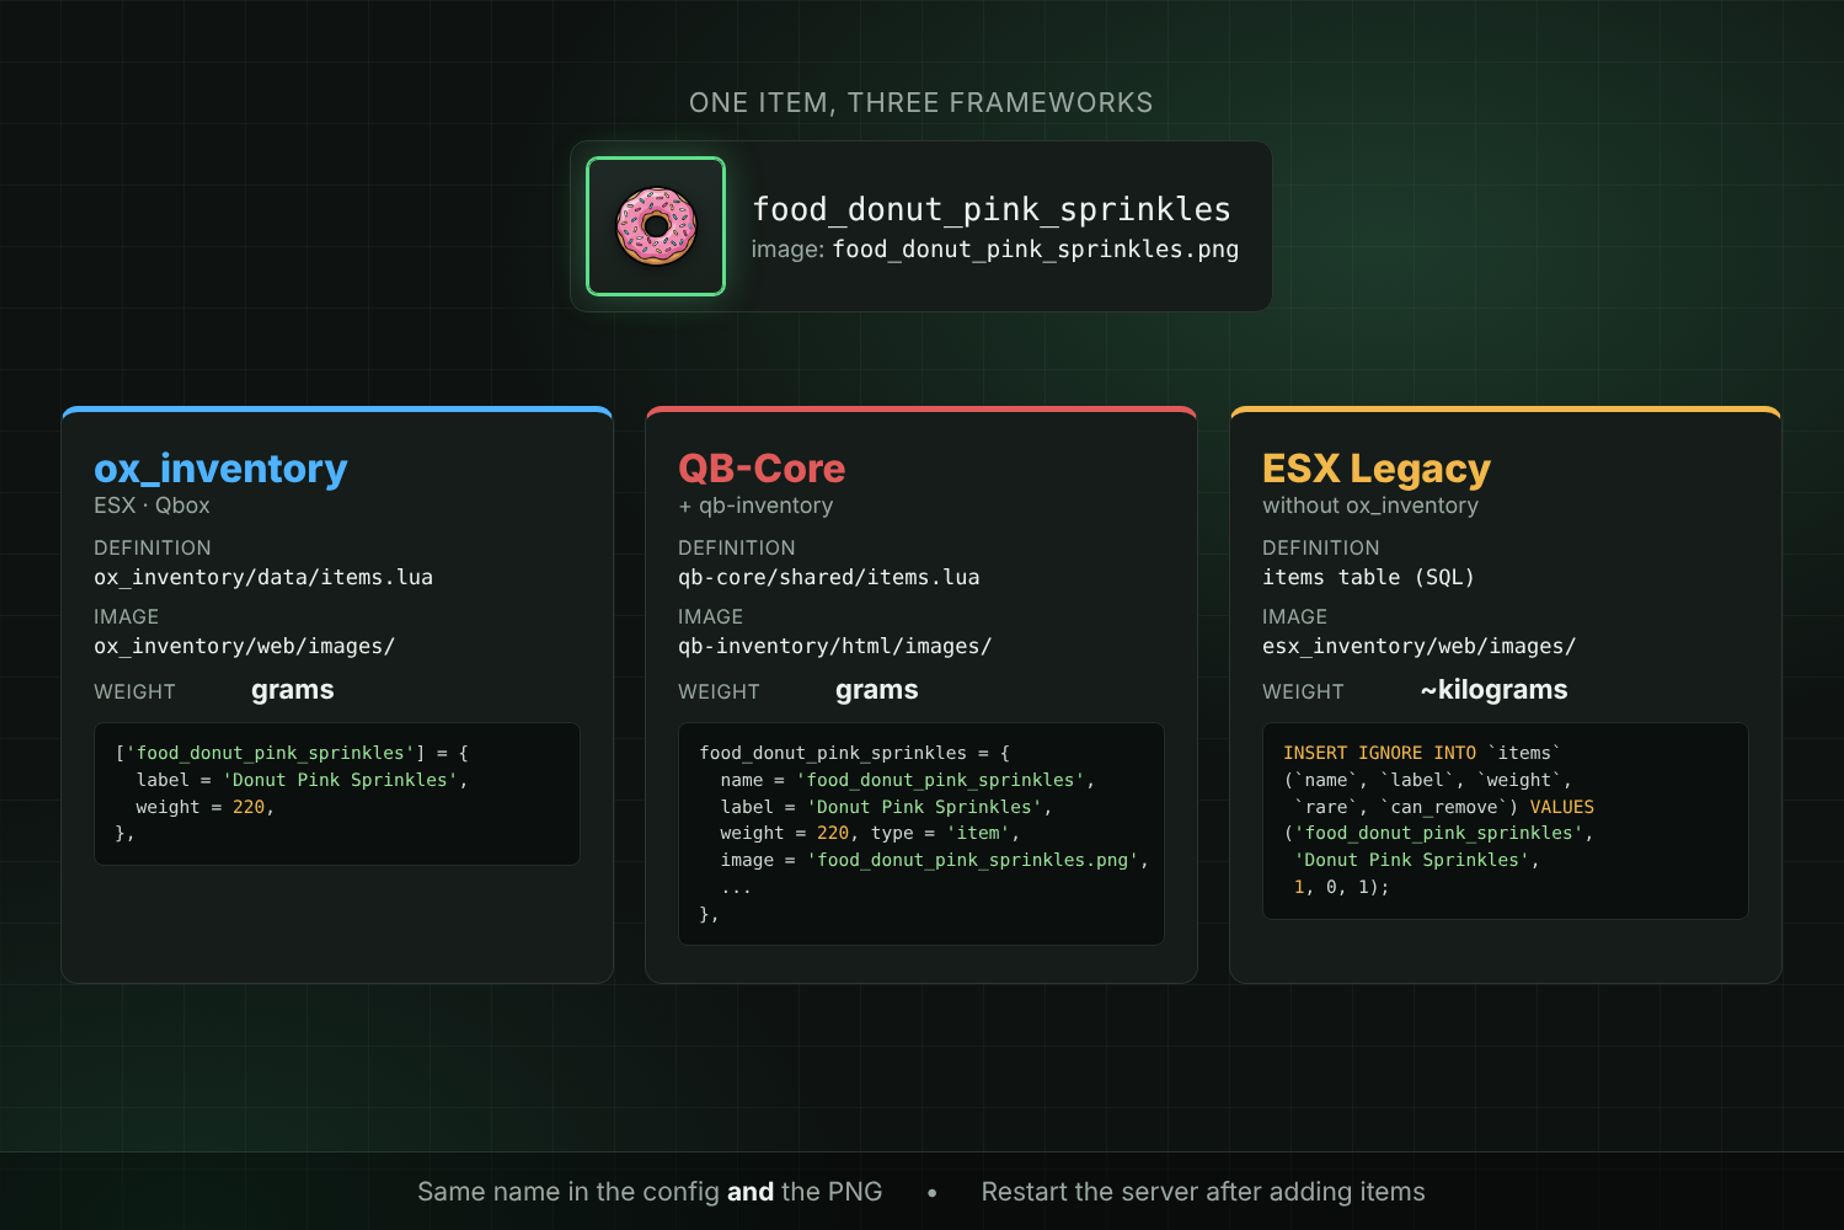The image size is (1844, 1230).
Task: Click the '1, 0, 1);' SQL values line
Action: point(1341,886)
